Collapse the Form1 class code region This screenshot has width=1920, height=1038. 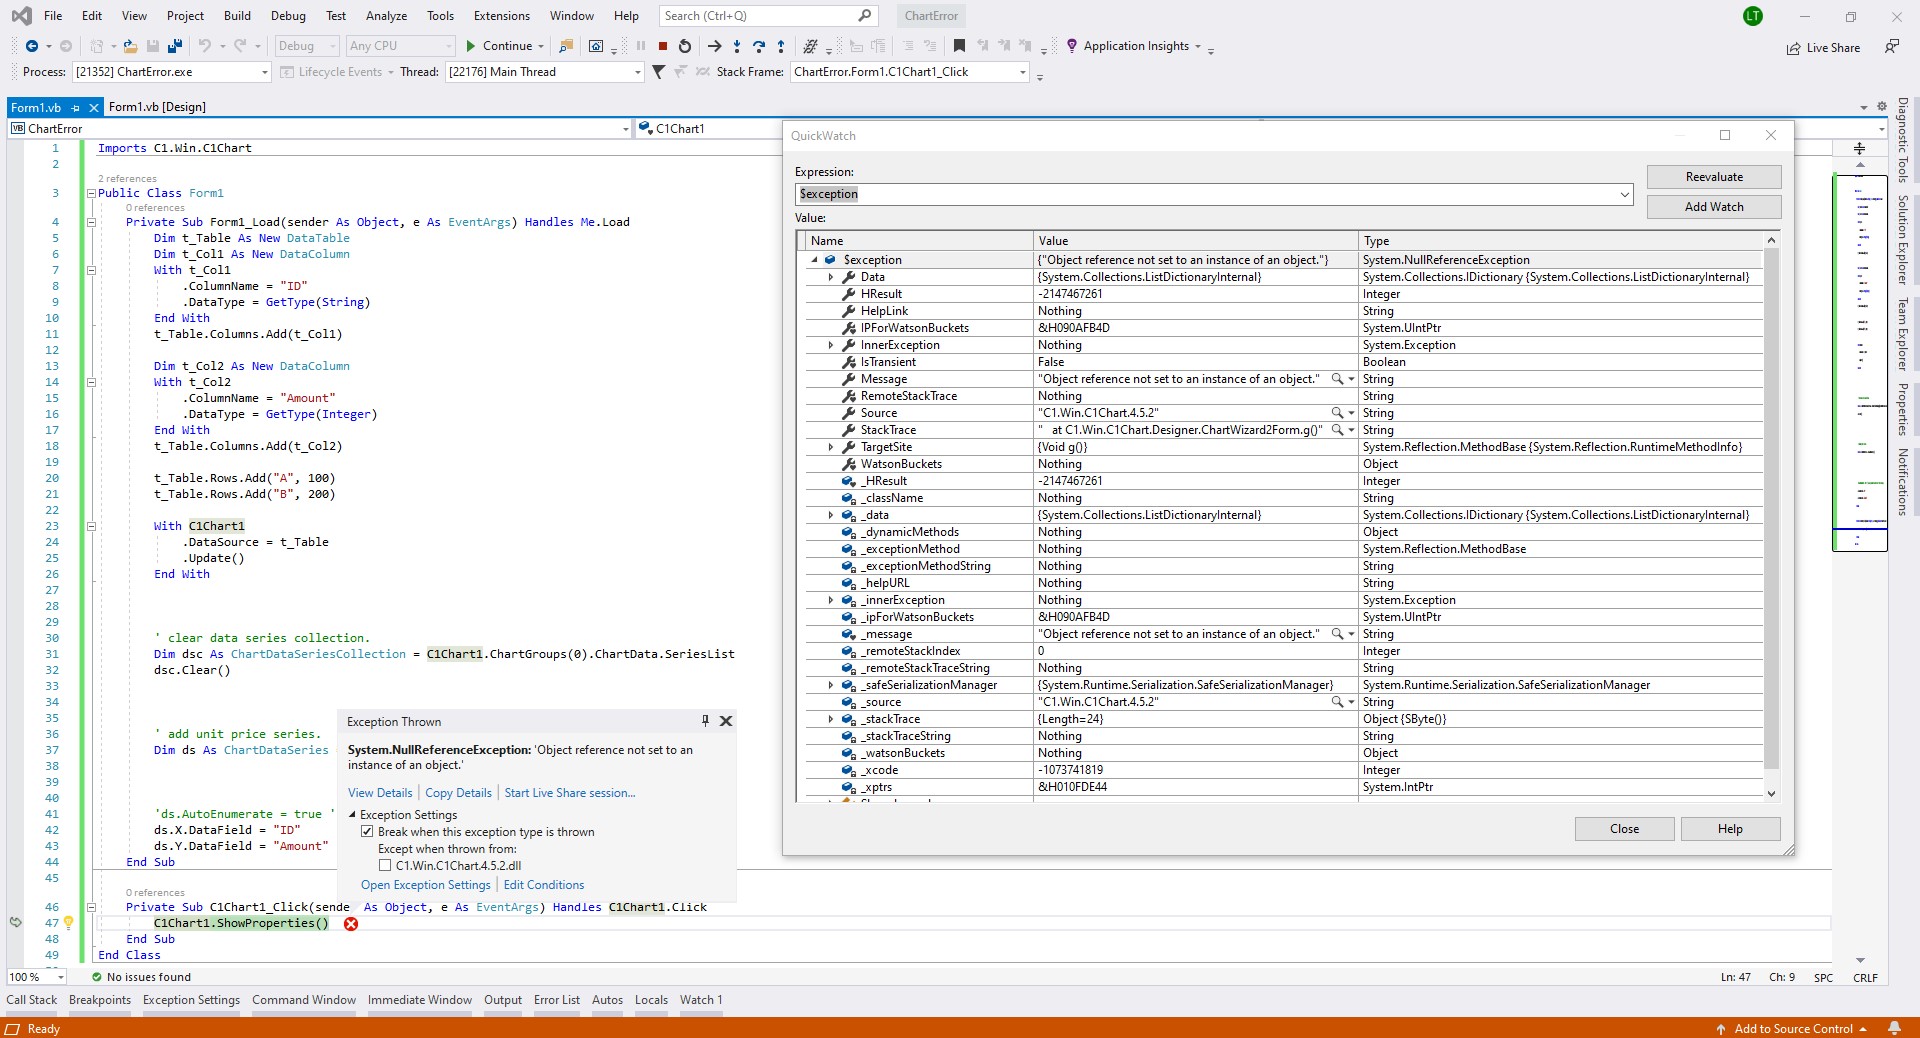tap(91, 193)
